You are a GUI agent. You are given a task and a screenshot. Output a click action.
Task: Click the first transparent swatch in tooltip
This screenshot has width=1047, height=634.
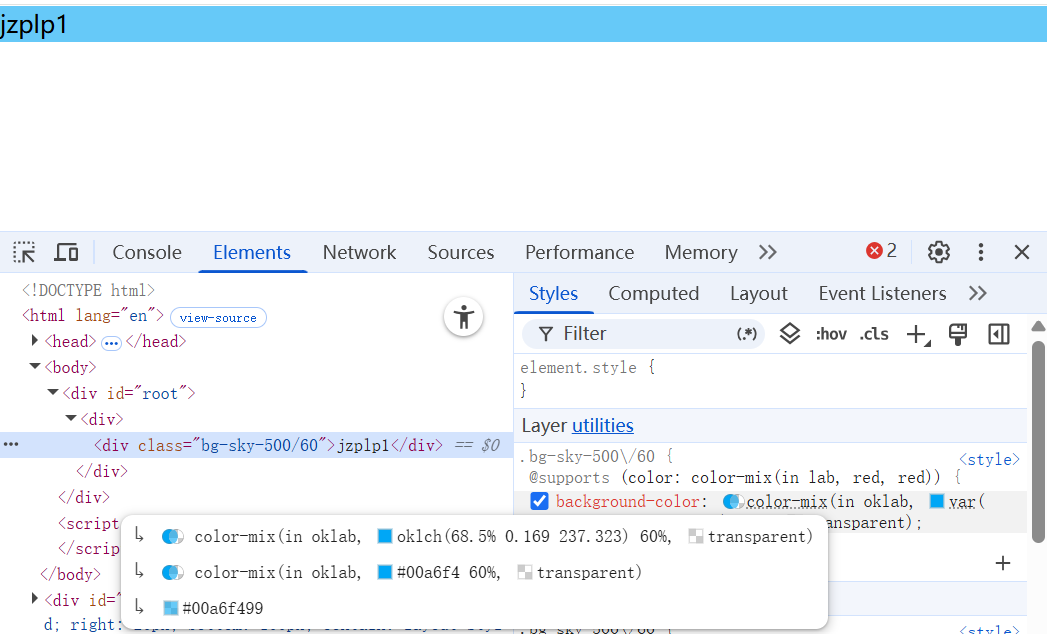pos(696,536)
